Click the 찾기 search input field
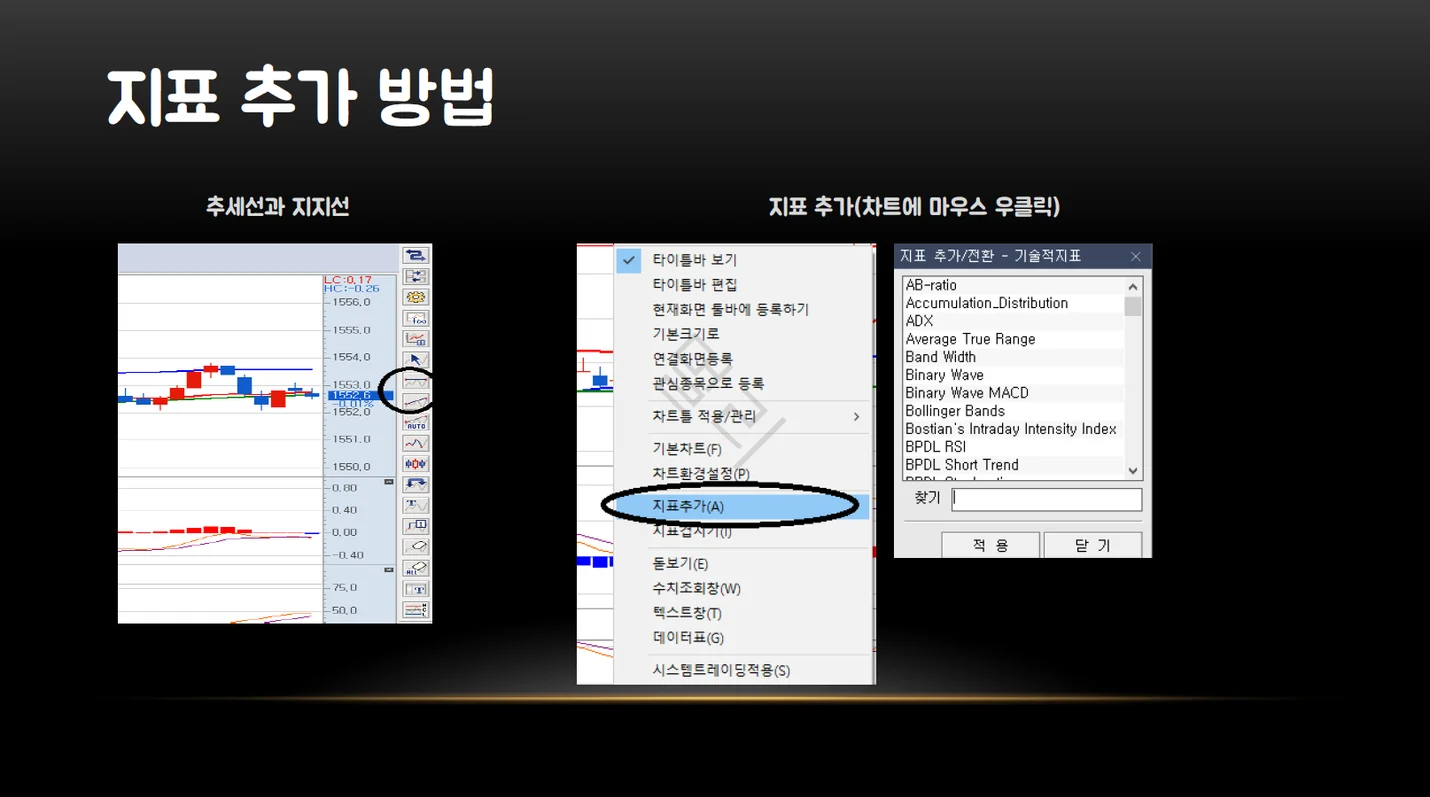 click(x=1047, y=499)
